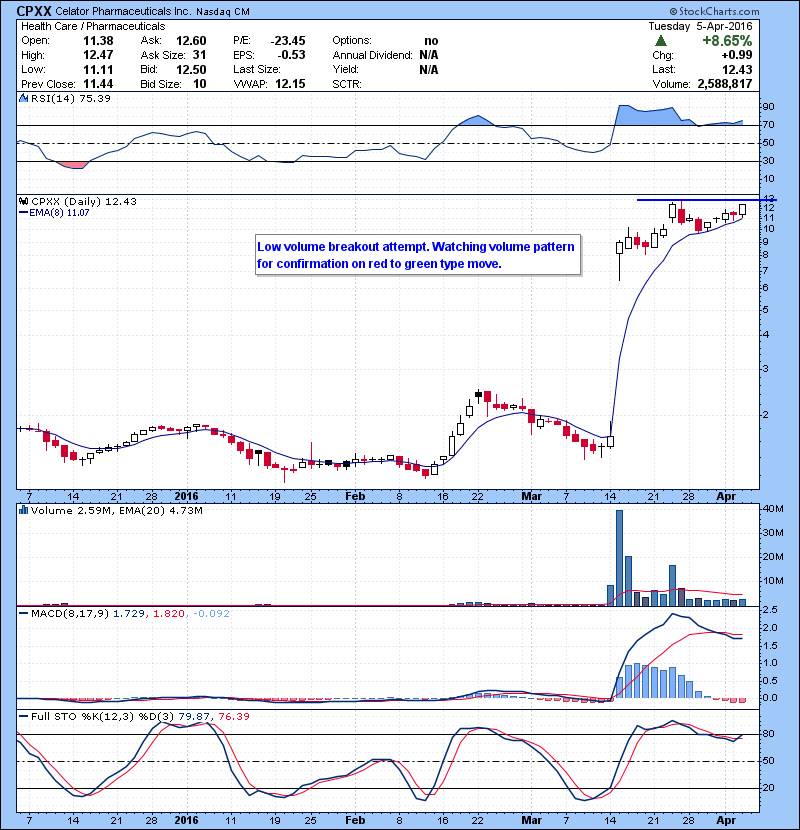Click the High price 12.47

(98, 55)
